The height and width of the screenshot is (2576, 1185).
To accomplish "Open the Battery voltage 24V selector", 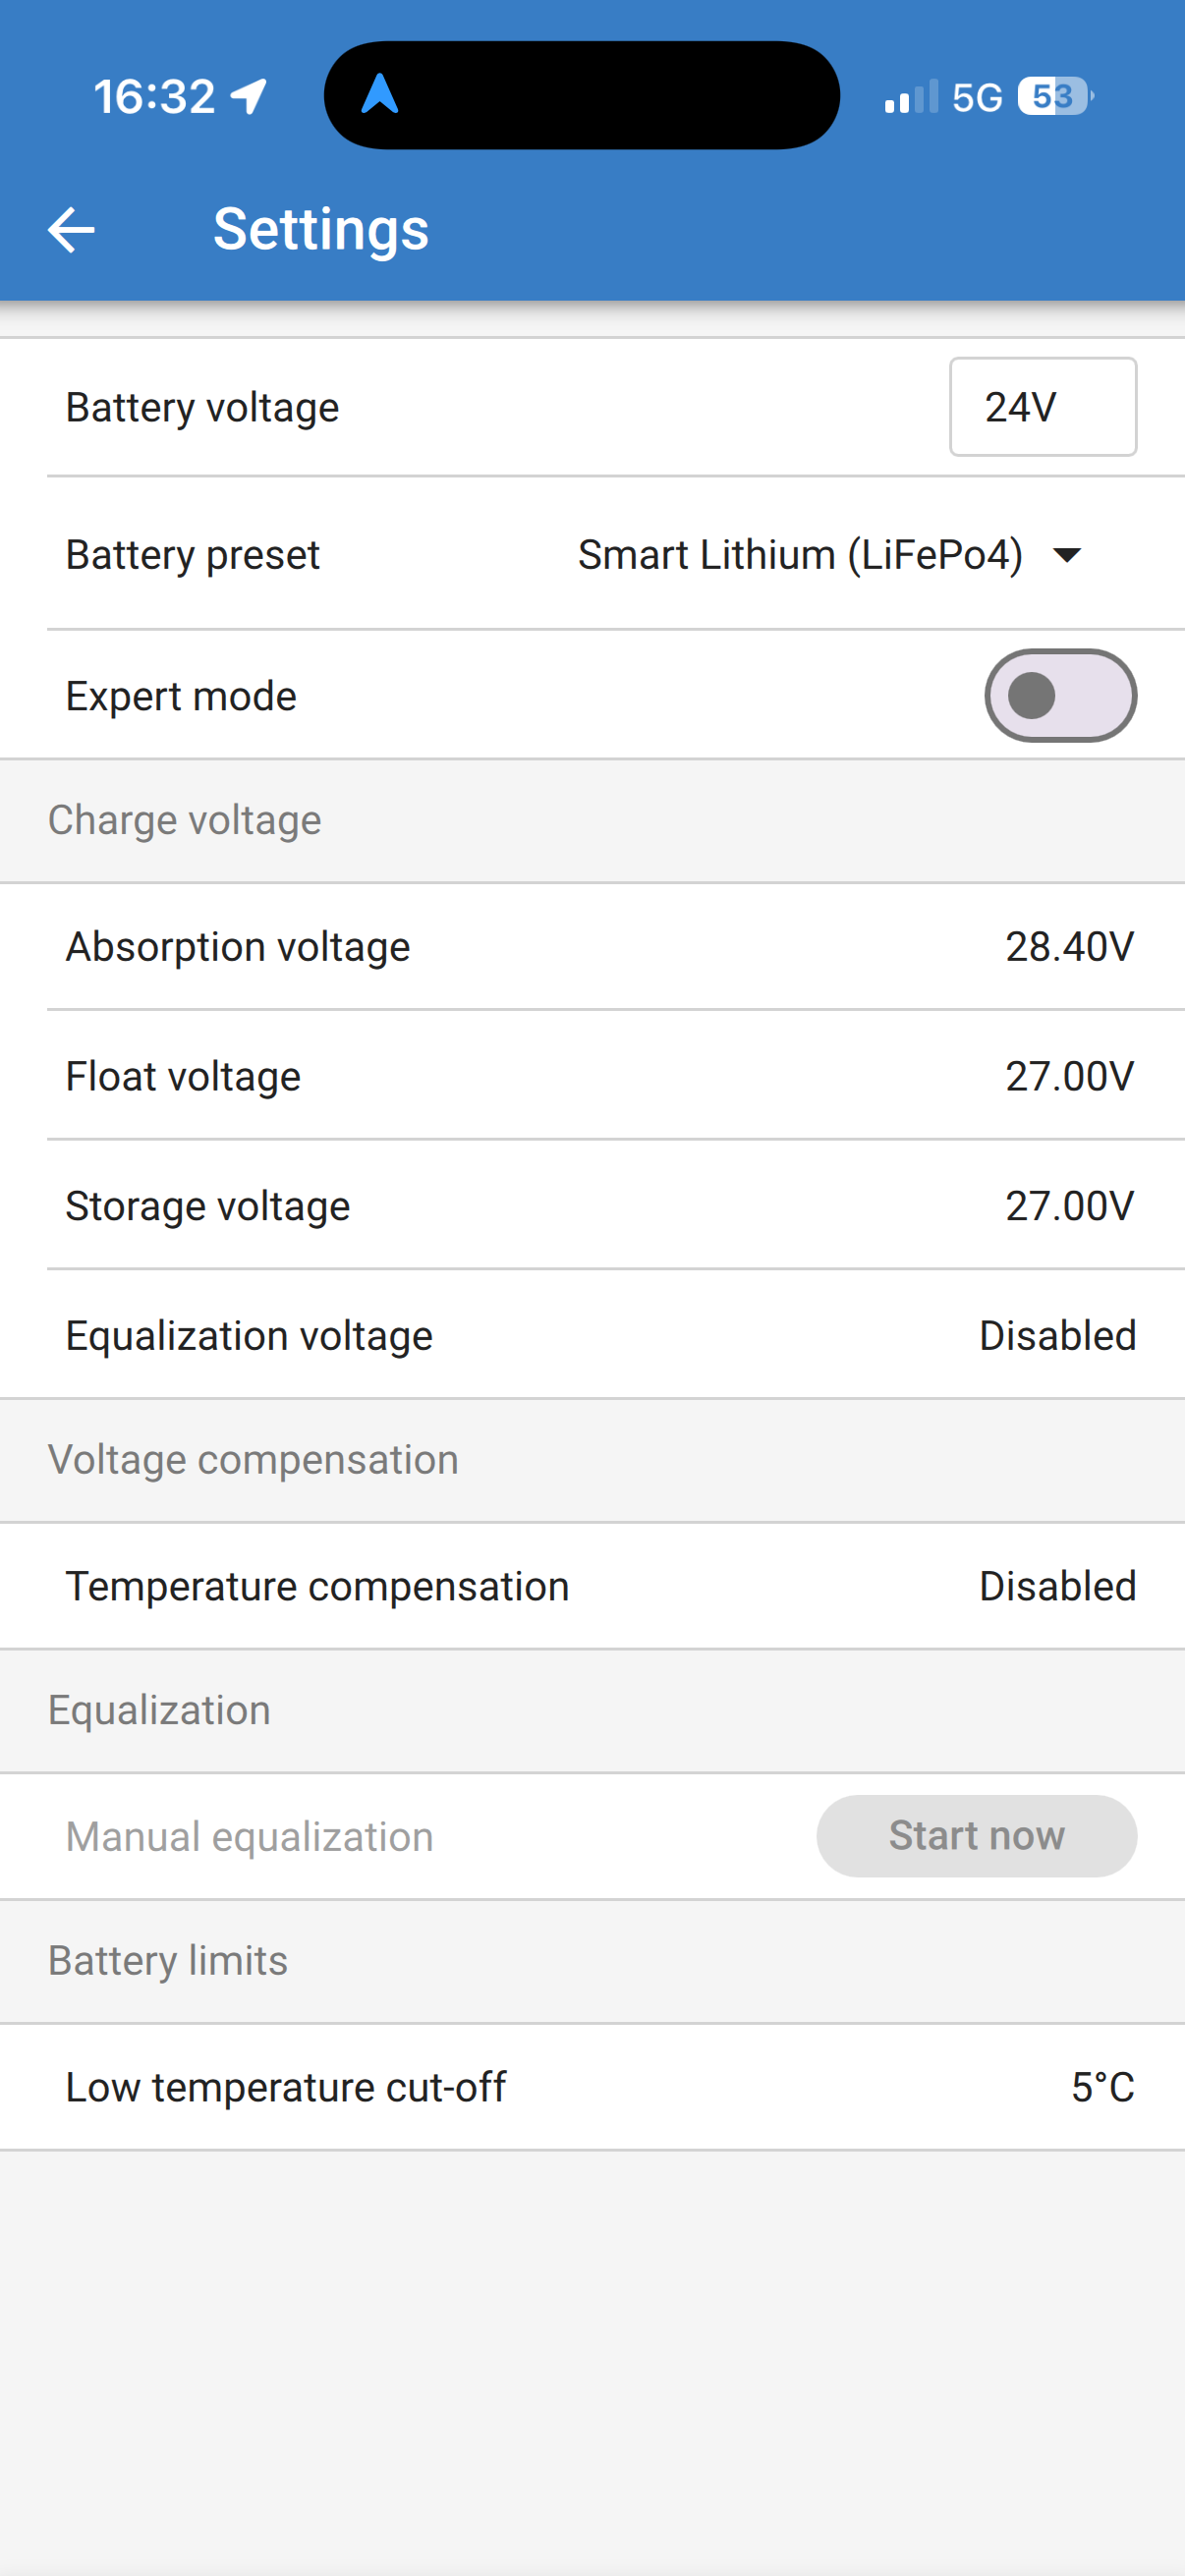I will pyautogui.click(x=1042, y=407).
